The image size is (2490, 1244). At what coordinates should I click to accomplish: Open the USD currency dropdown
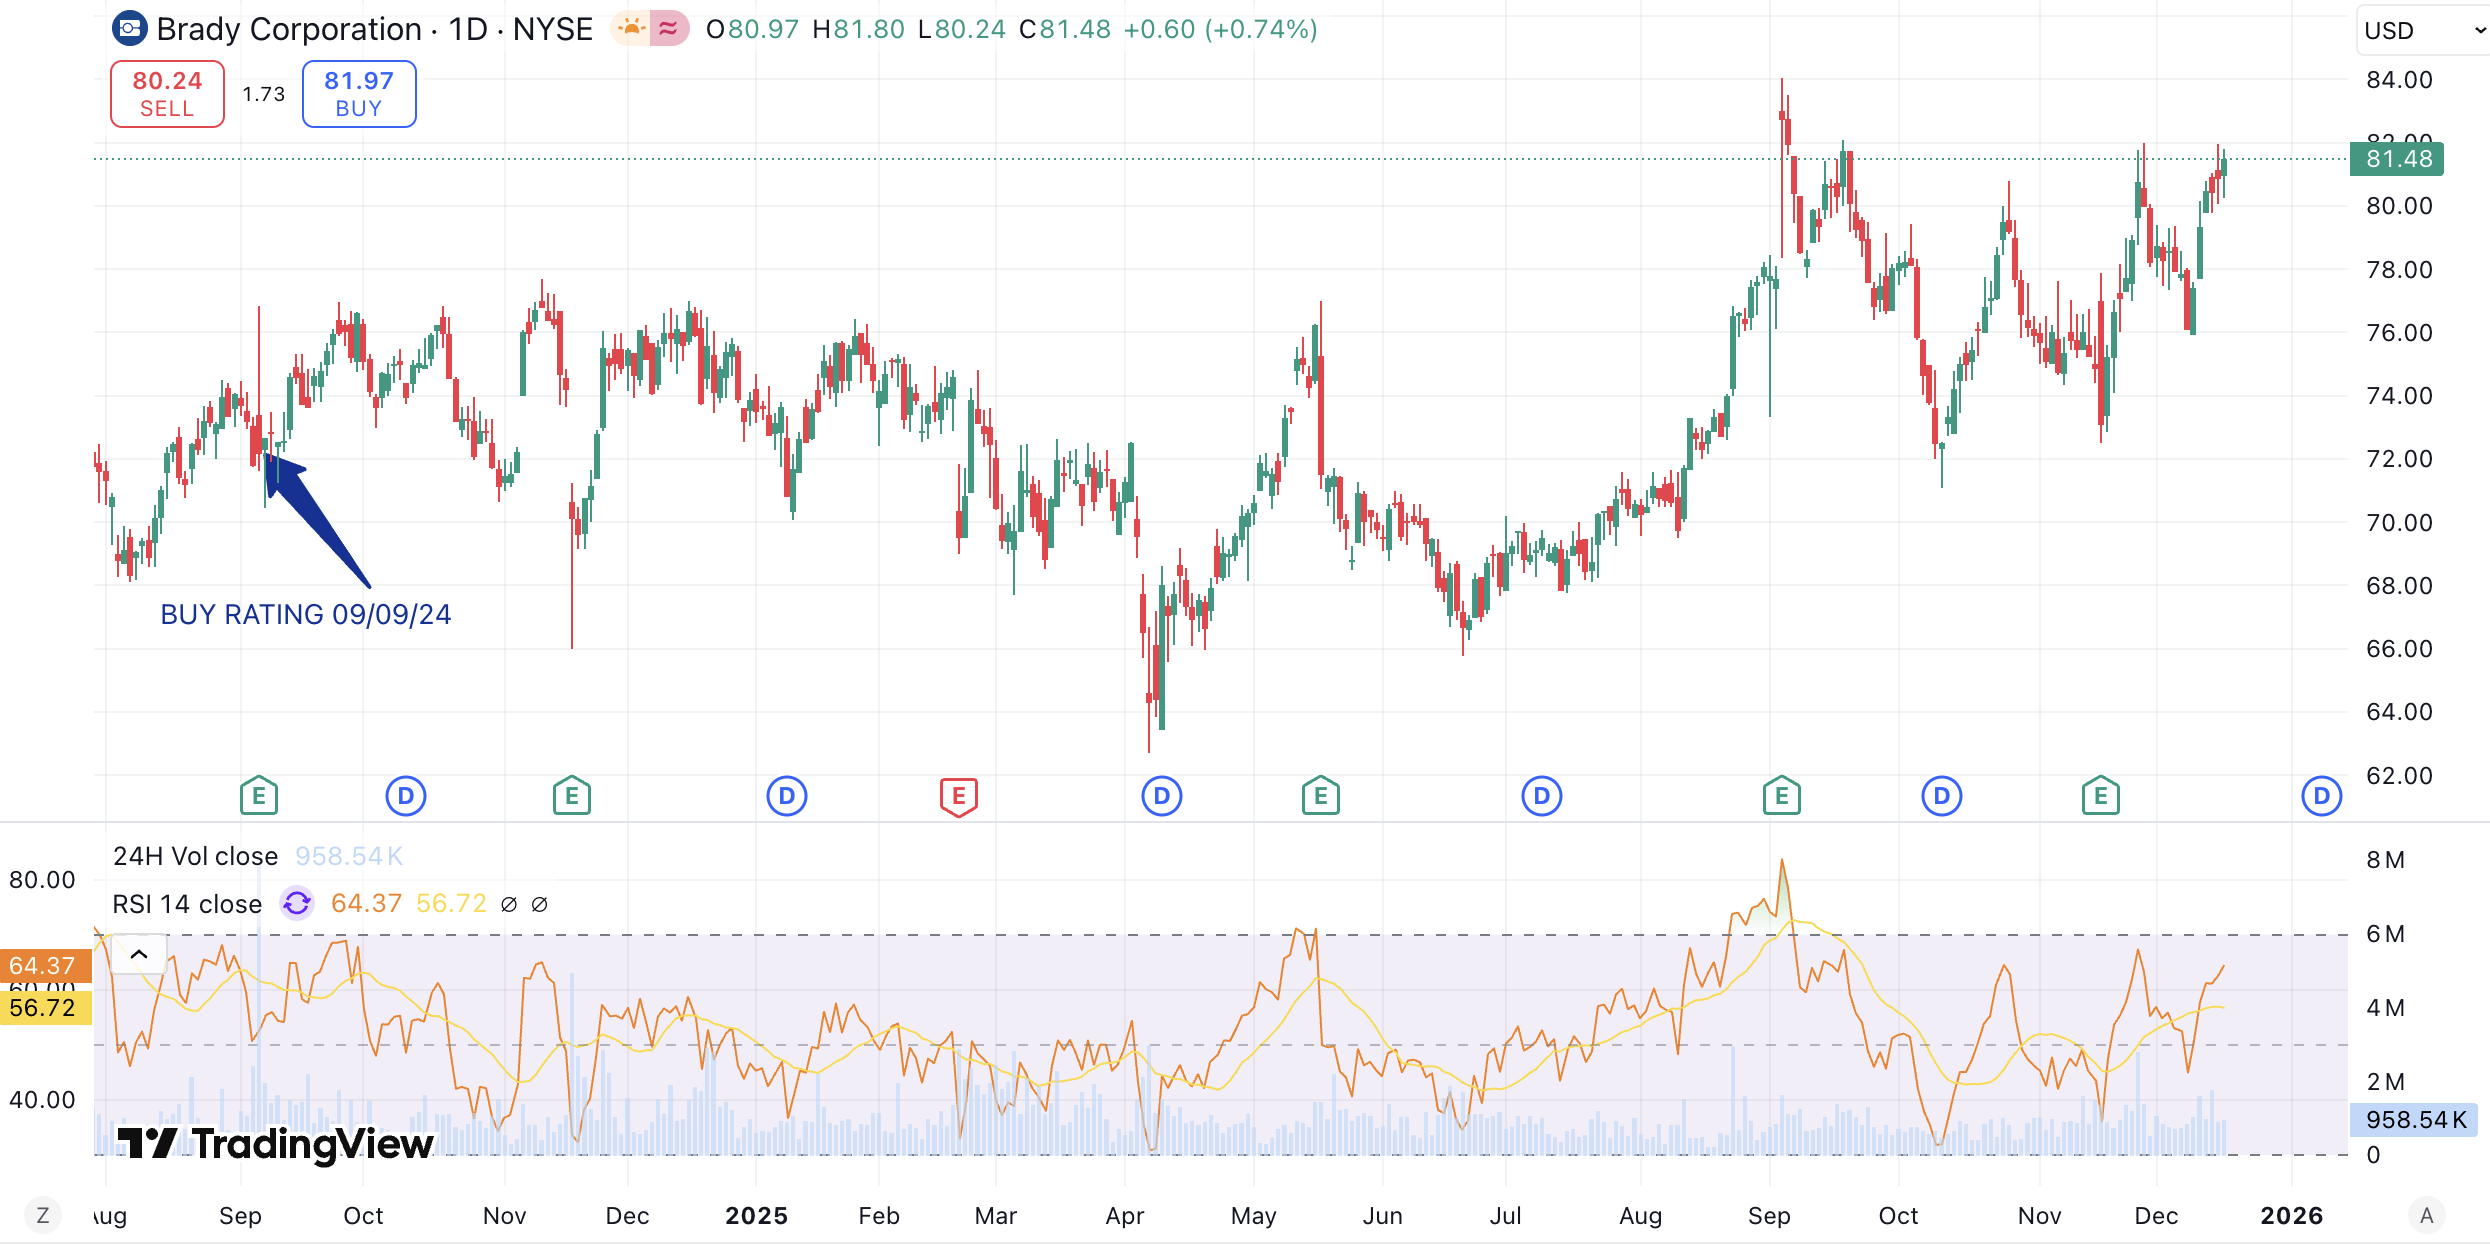(2422, 30)
